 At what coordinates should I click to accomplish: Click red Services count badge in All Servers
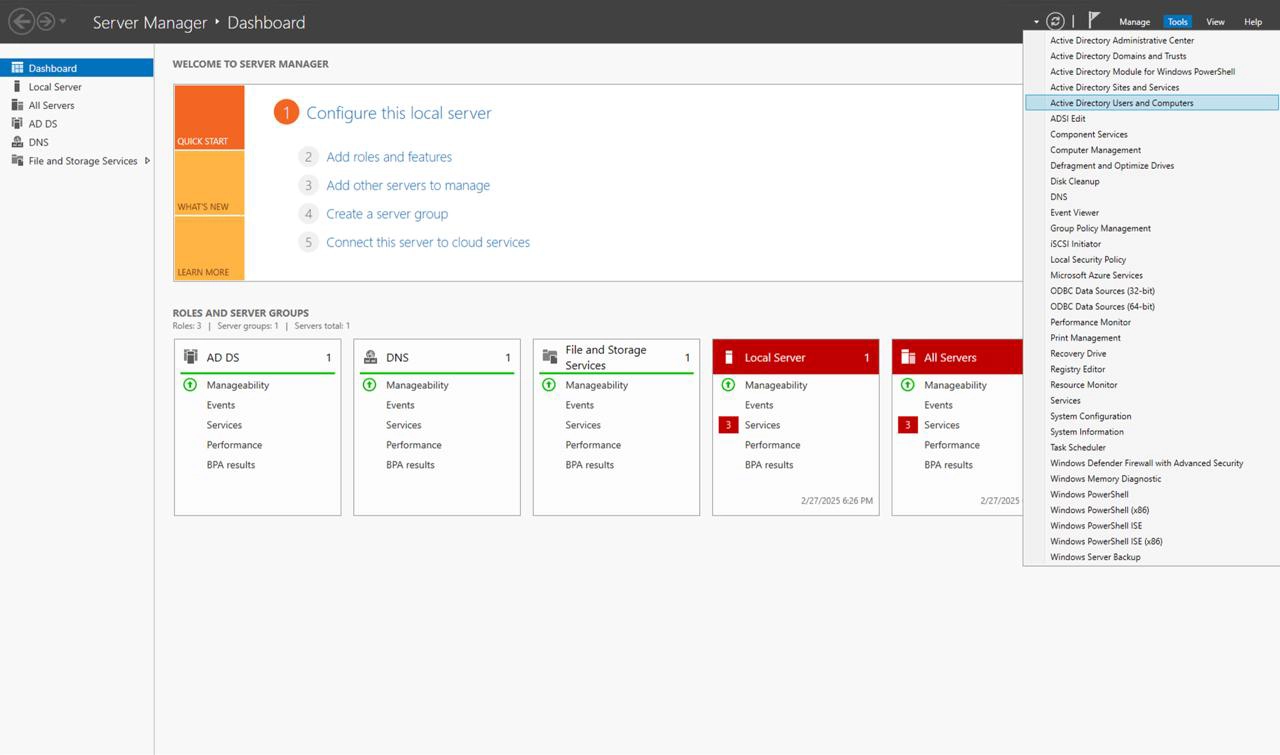tap(908, 425)
